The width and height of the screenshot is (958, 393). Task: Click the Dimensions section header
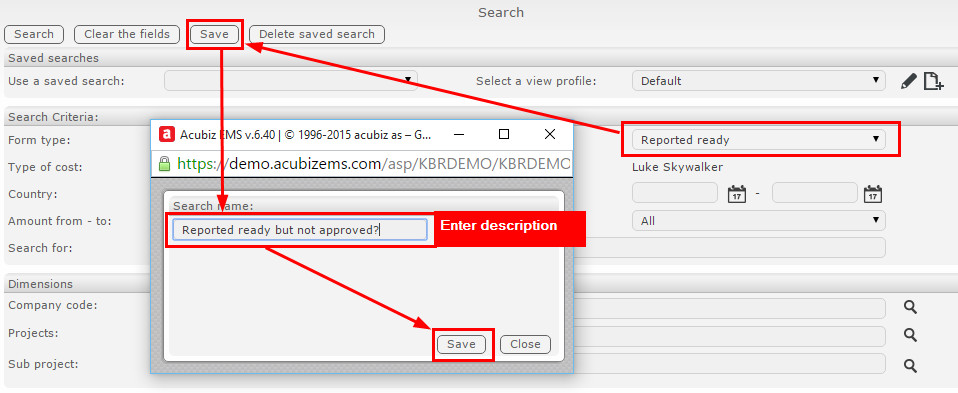click(40, 284)
